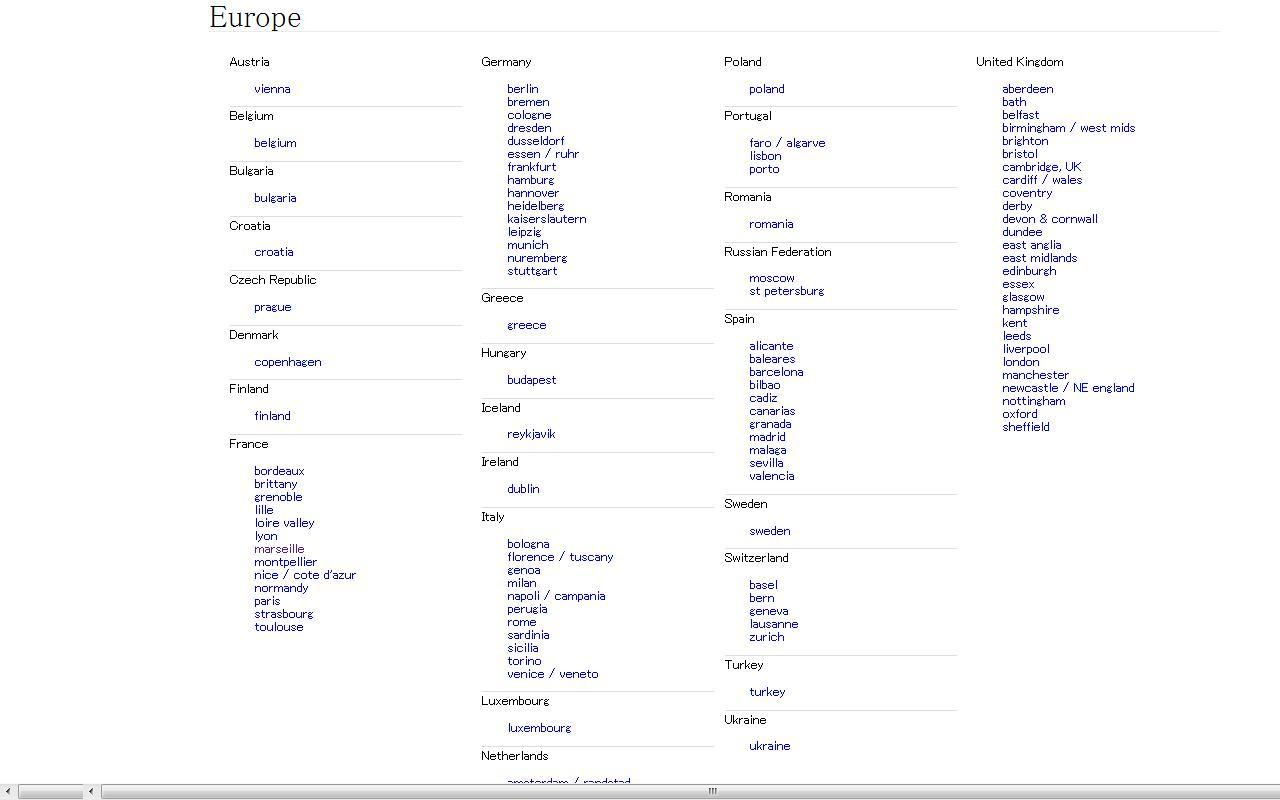
Task: Select the kaiserslautern link
Action: click(547, 219)
